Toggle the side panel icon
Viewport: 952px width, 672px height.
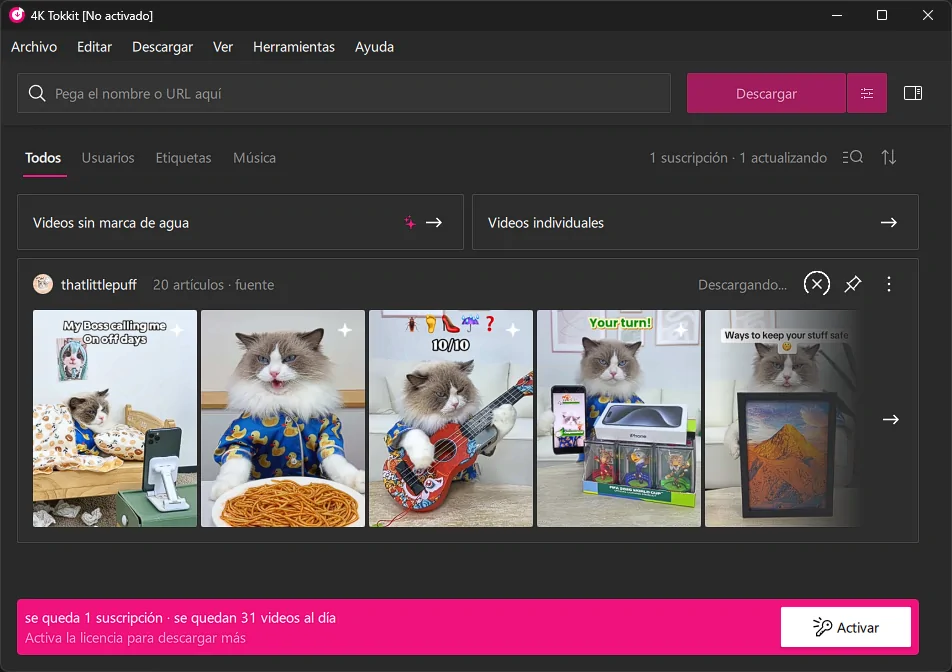coord(913,93)
